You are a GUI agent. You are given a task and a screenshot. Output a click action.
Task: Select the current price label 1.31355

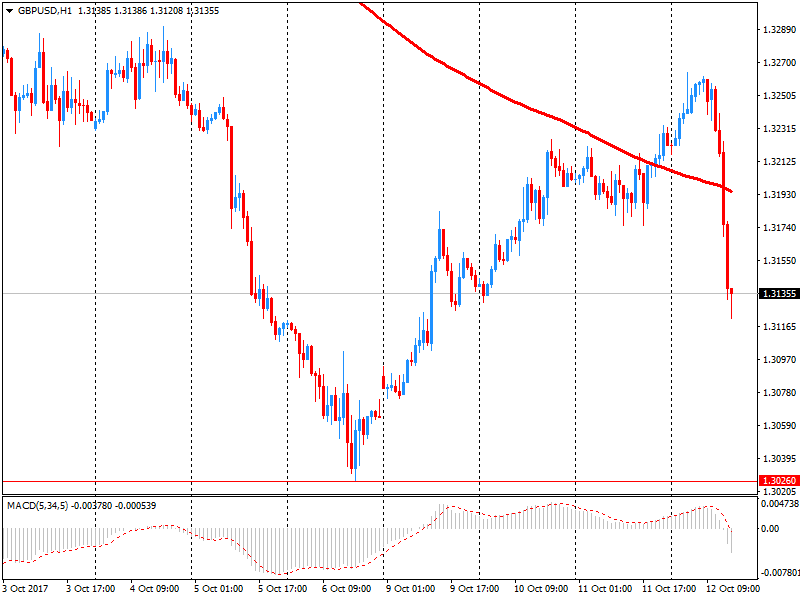779,293
